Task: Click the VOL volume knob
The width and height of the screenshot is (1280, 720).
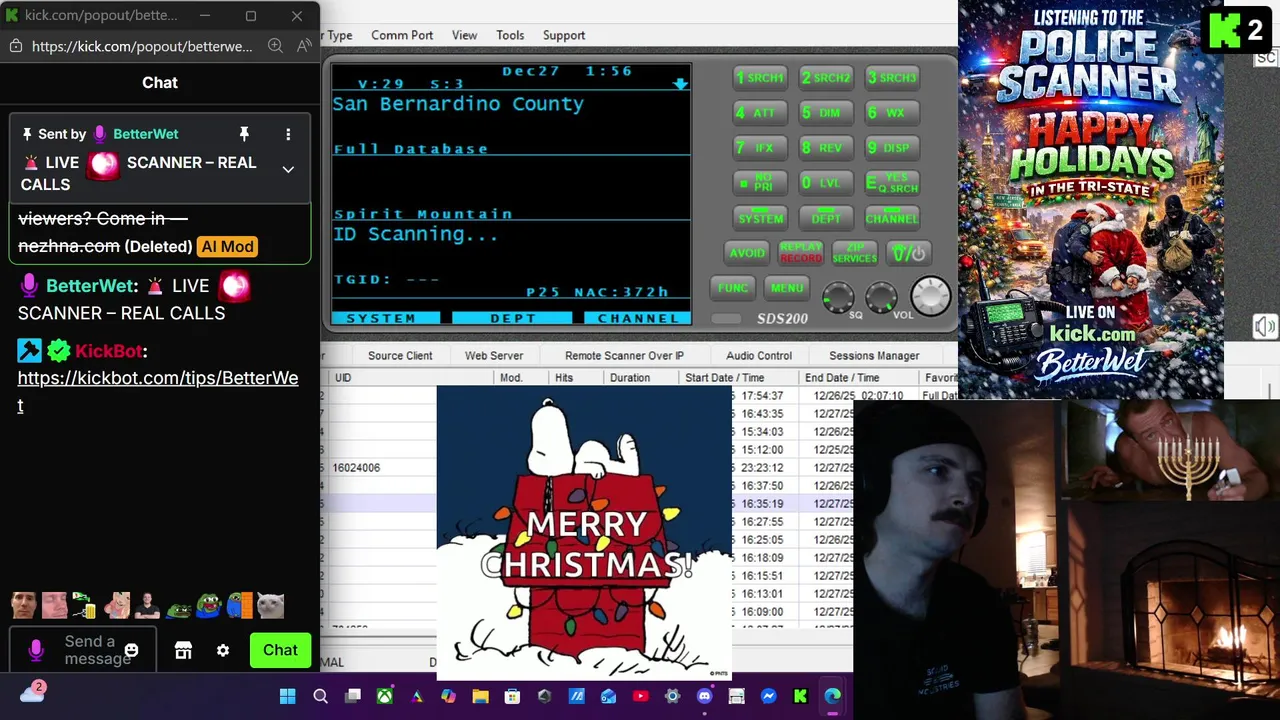Action: (x=881, y=296)
